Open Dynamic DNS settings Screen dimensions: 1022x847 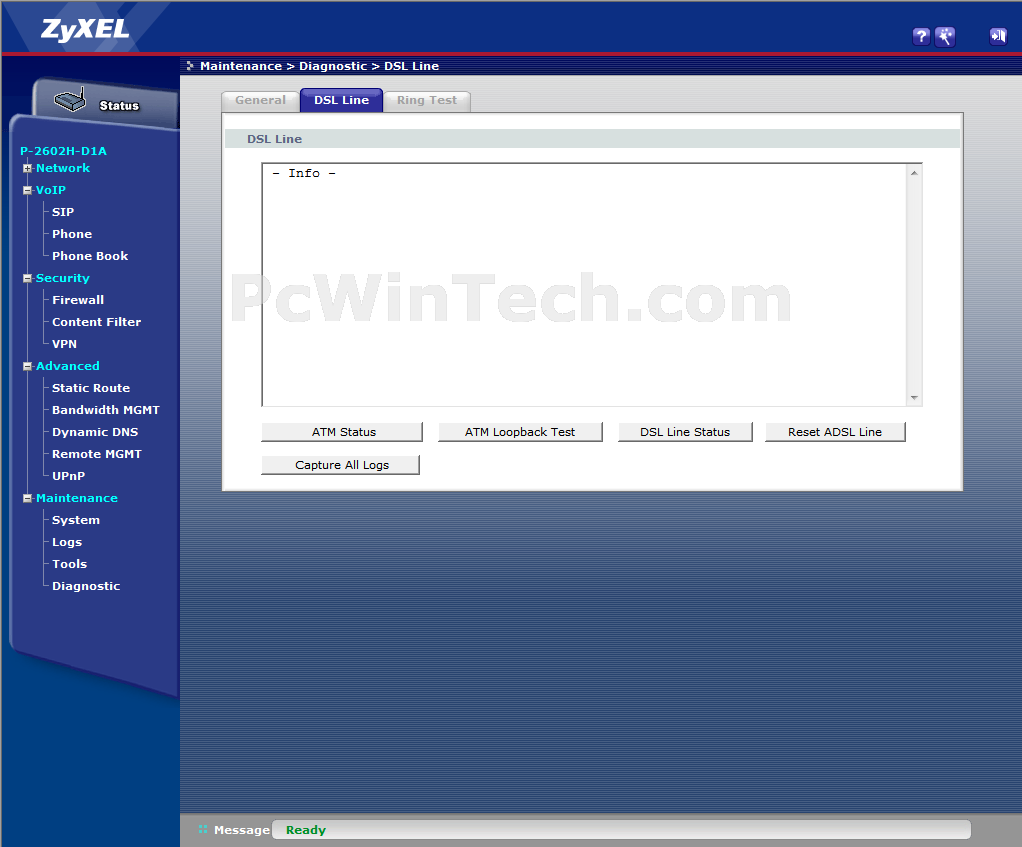point(95,432)
